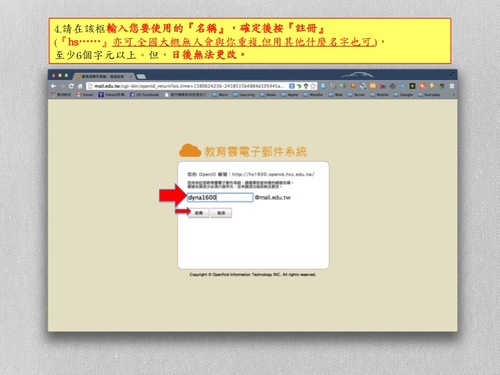This screenshot has height=375, width=500.
Task: Expand the Work bookmarks folder
Action: (220, 95)
